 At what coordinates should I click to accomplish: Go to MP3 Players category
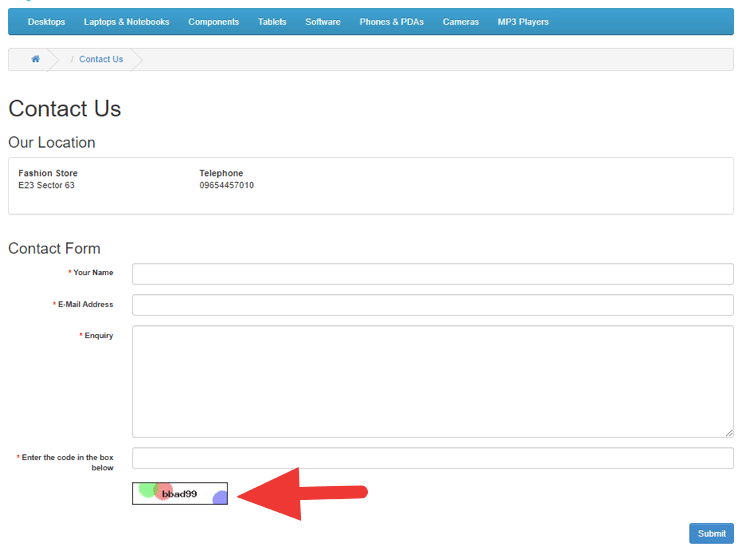click(523, 22)
